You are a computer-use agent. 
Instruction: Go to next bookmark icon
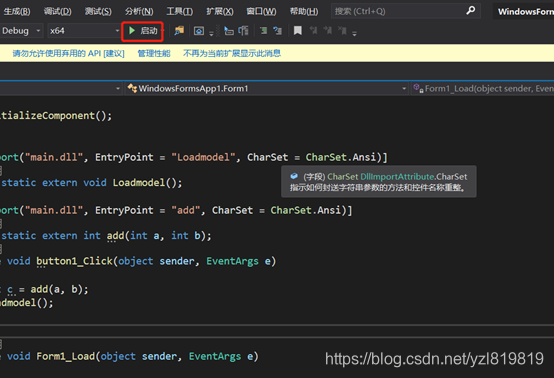coord(328,31)
